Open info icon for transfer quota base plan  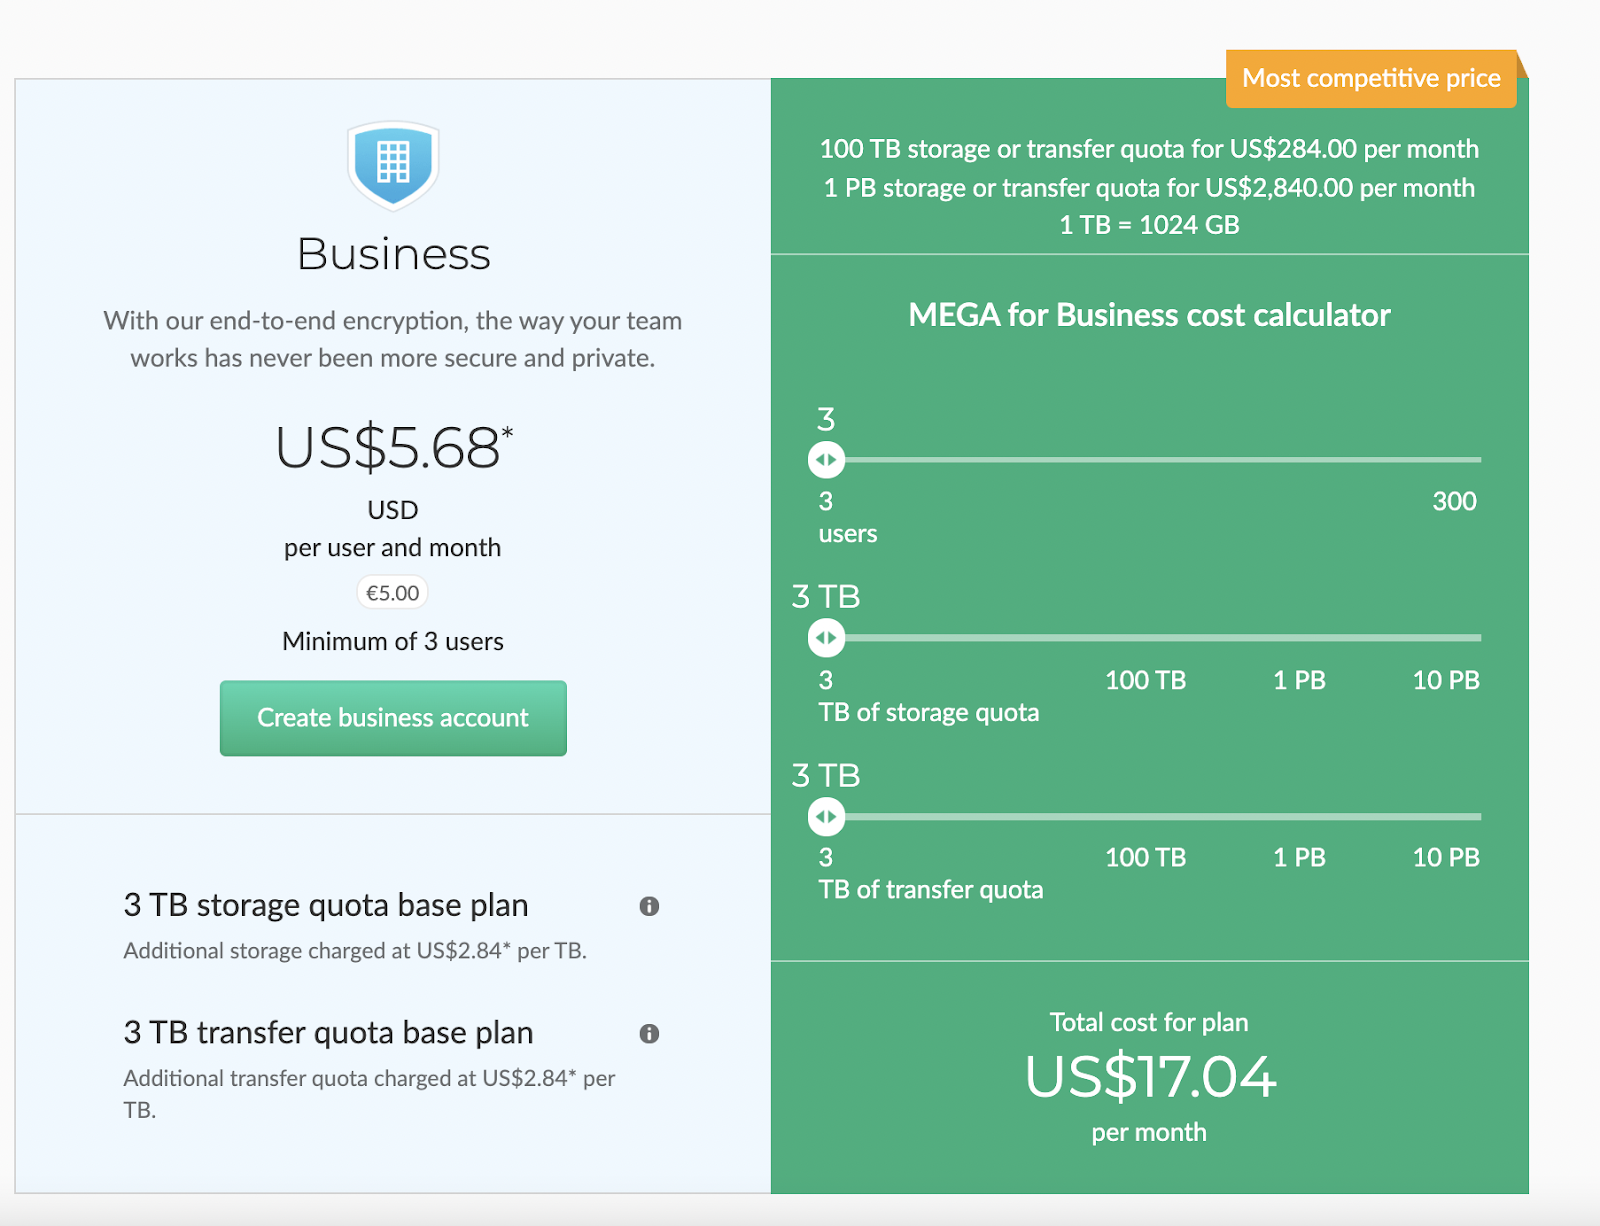tap(649, 1034)
